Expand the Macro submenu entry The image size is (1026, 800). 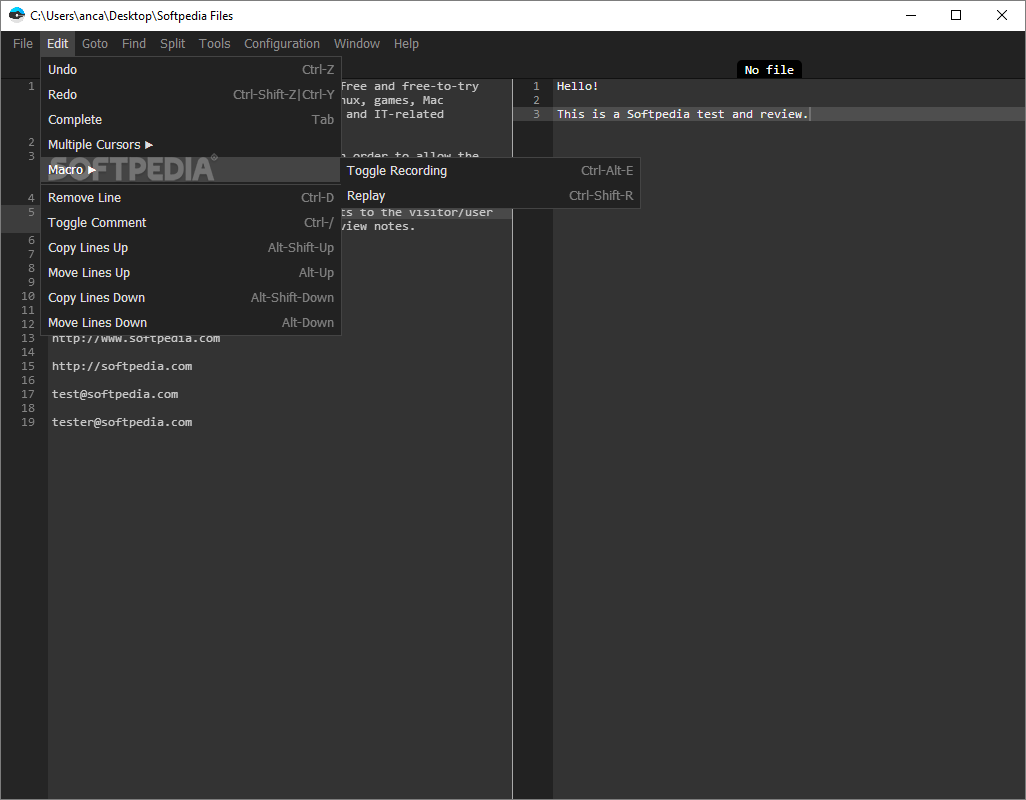[x=190, y=169]
